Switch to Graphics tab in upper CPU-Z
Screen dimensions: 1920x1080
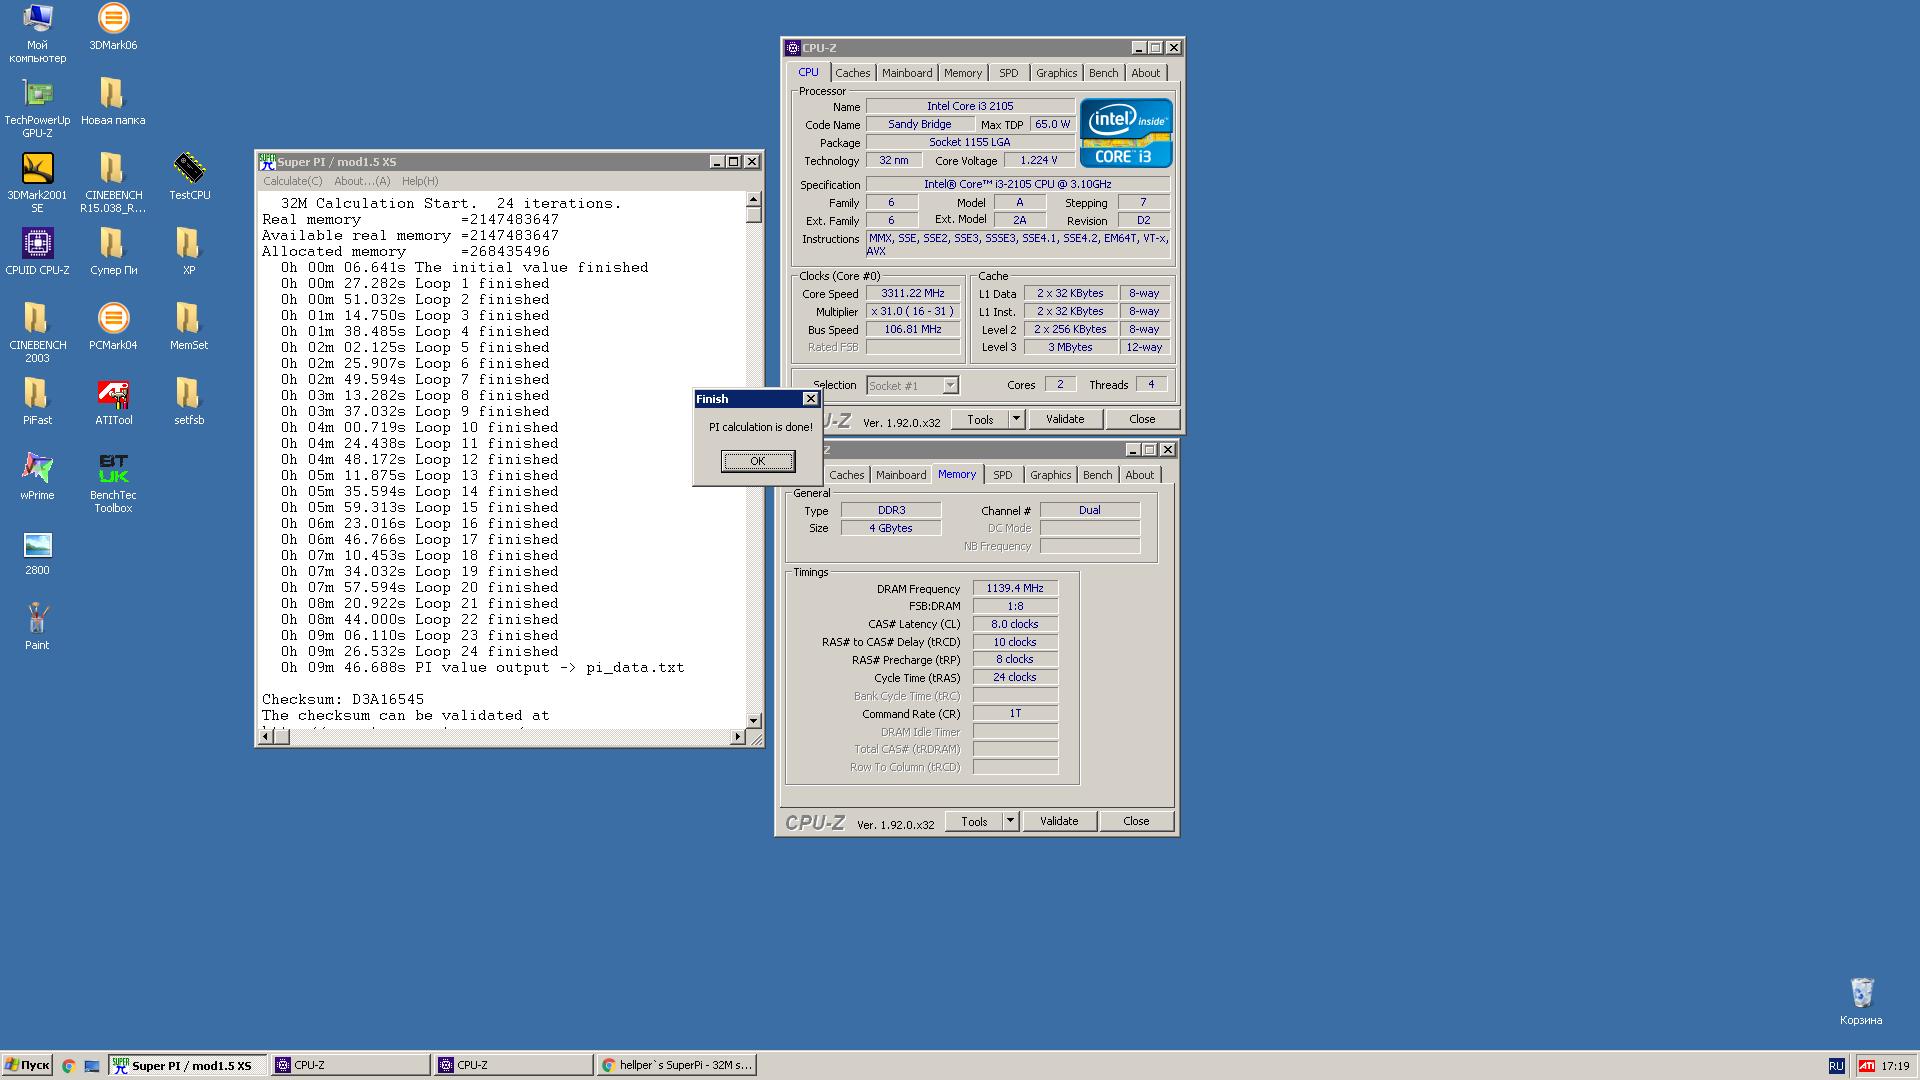(1056, 73)
